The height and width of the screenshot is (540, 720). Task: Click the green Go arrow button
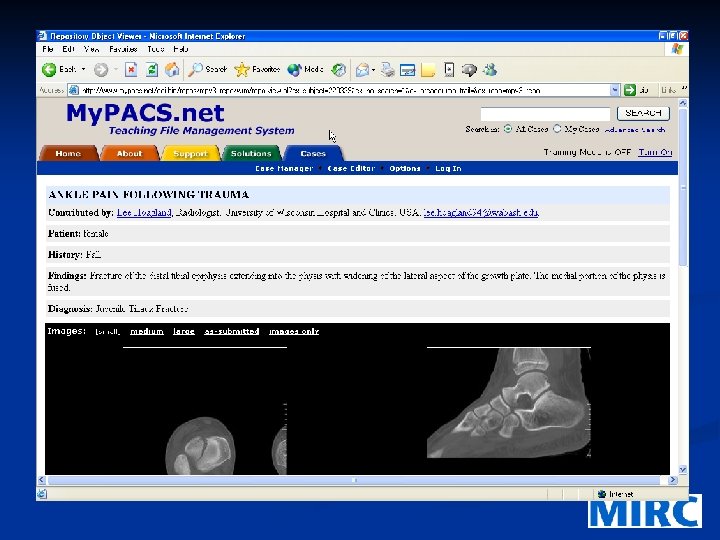click(x=630, y=90)
